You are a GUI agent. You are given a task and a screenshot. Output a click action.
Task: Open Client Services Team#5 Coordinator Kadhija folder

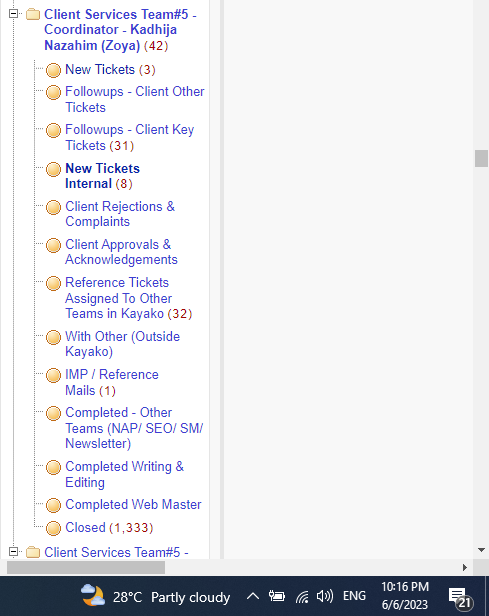pos(120,30)
